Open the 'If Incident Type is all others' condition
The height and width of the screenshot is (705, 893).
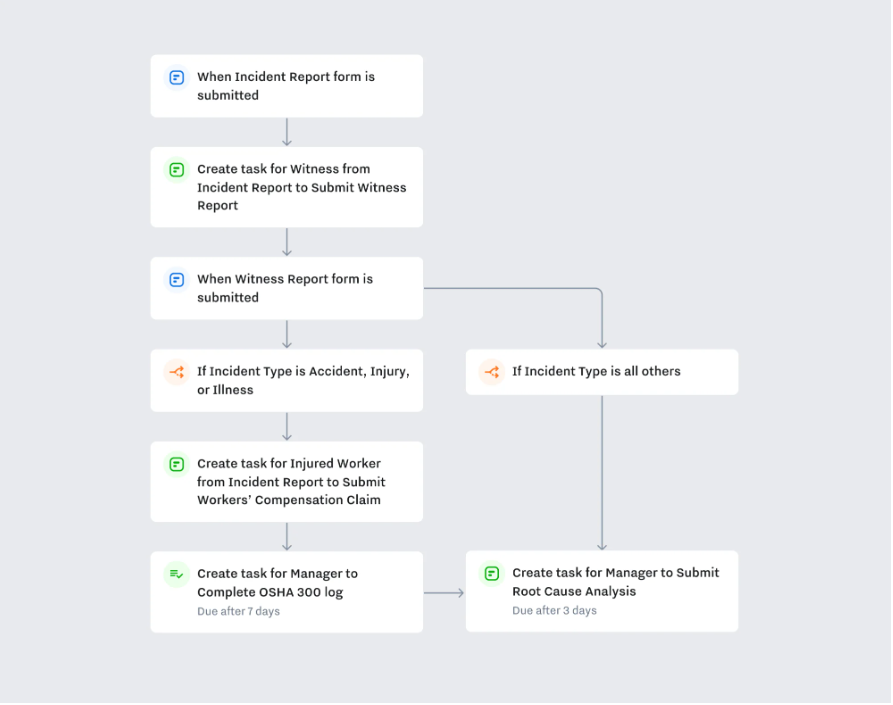(x=602, y=372)
